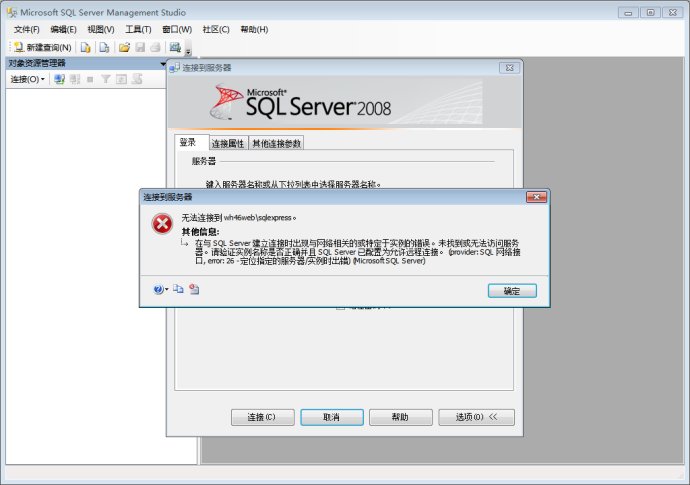
Task: Expand the 连接(O) dropdown in Object Explorer
Action: click(28, 79)
